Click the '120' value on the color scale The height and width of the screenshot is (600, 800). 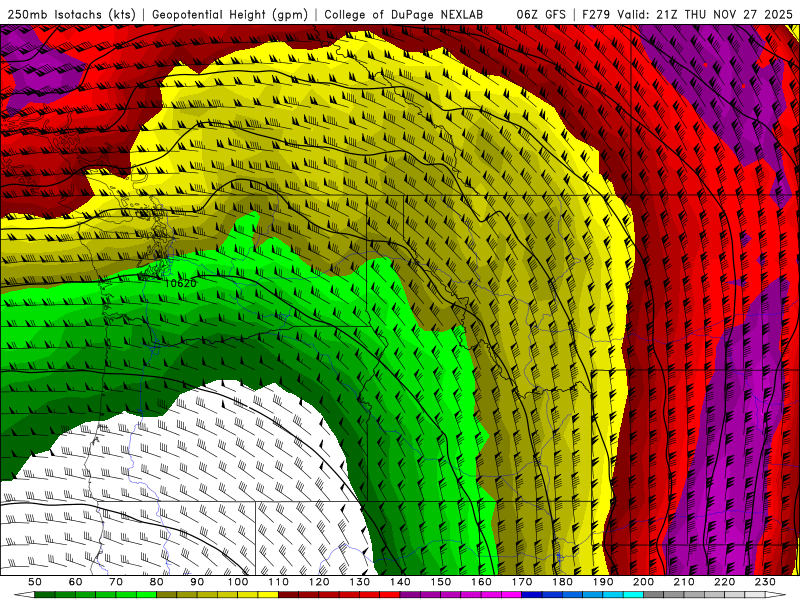(319, 582)
